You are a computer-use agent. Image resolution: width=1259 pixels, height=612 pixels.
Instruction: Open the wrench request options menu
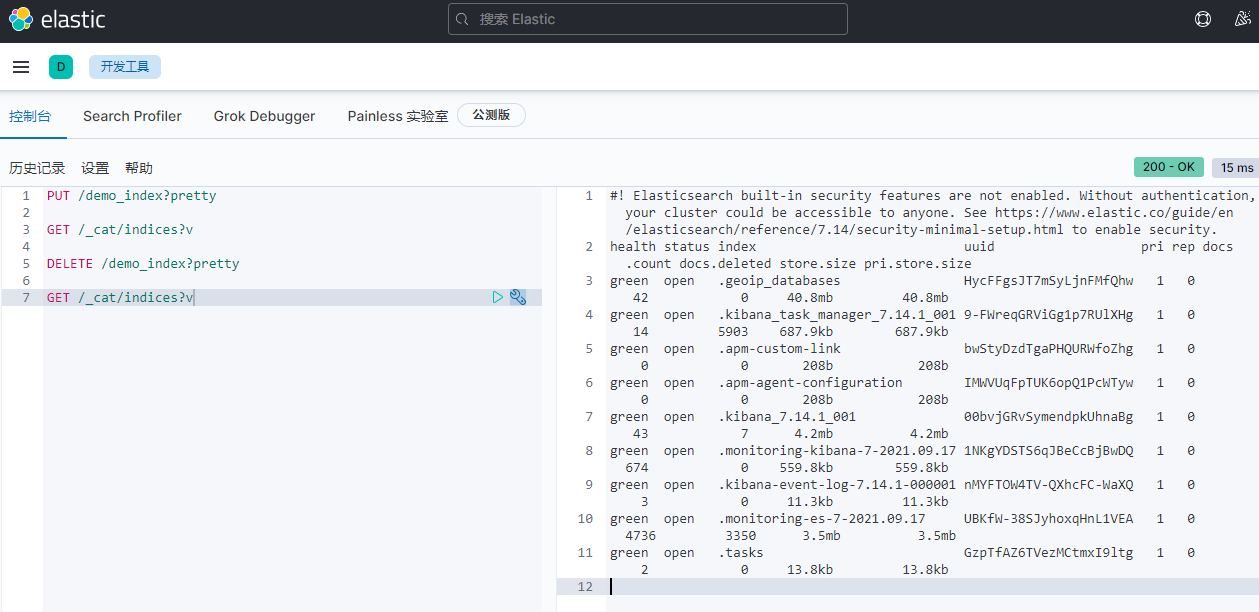517,297
